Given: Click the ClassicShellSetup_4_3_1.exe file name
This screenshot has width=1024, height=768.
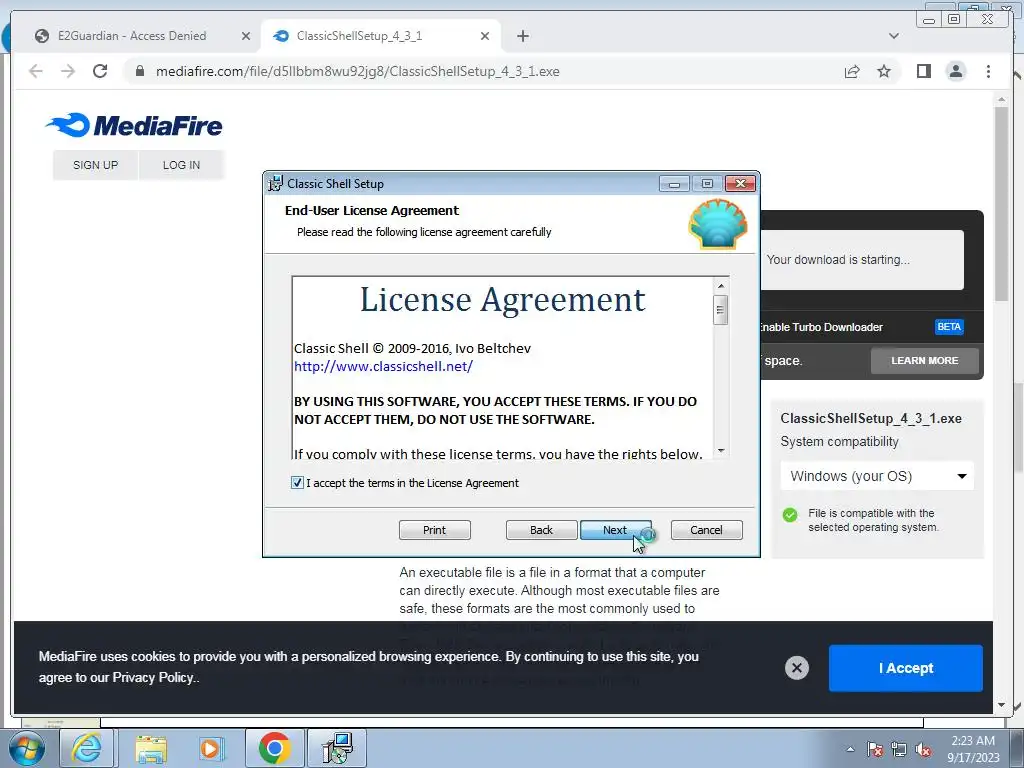Looking at the screenshot, I should [x=871, y=418].
